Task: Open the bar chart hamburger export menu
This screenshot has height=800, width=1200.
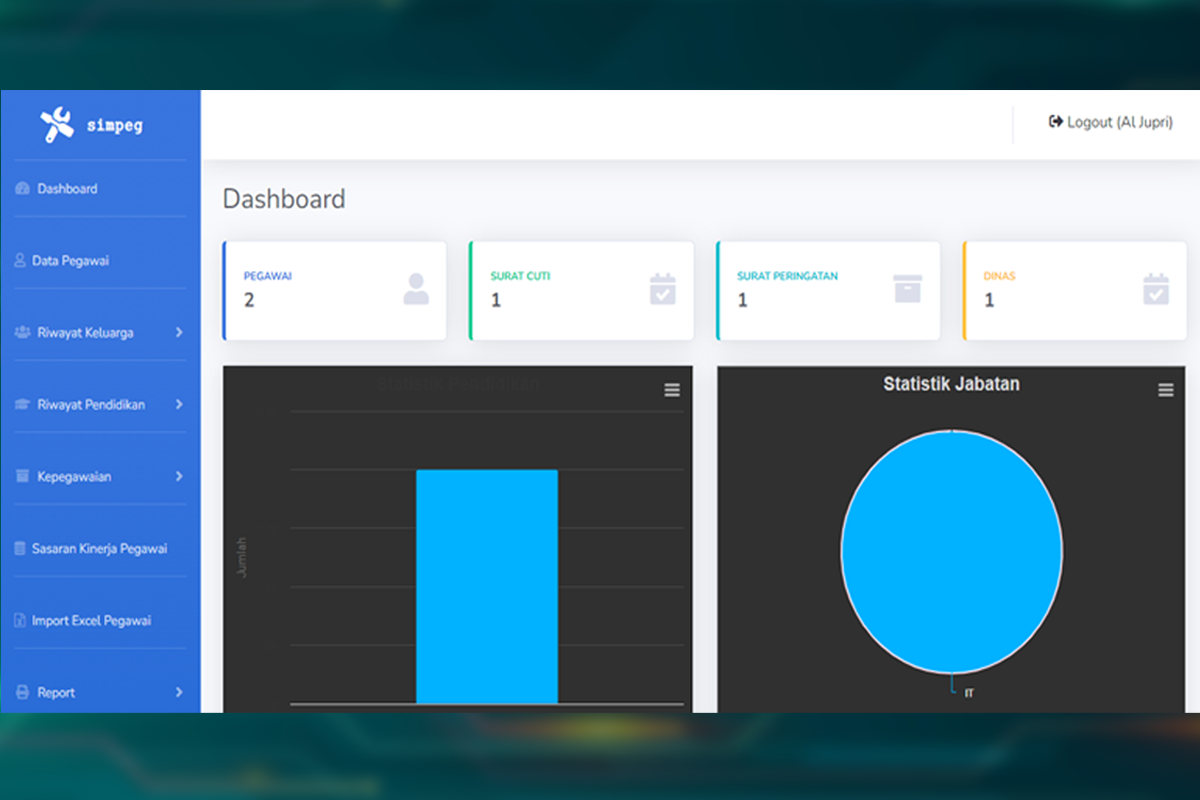Action: (672, 390)
